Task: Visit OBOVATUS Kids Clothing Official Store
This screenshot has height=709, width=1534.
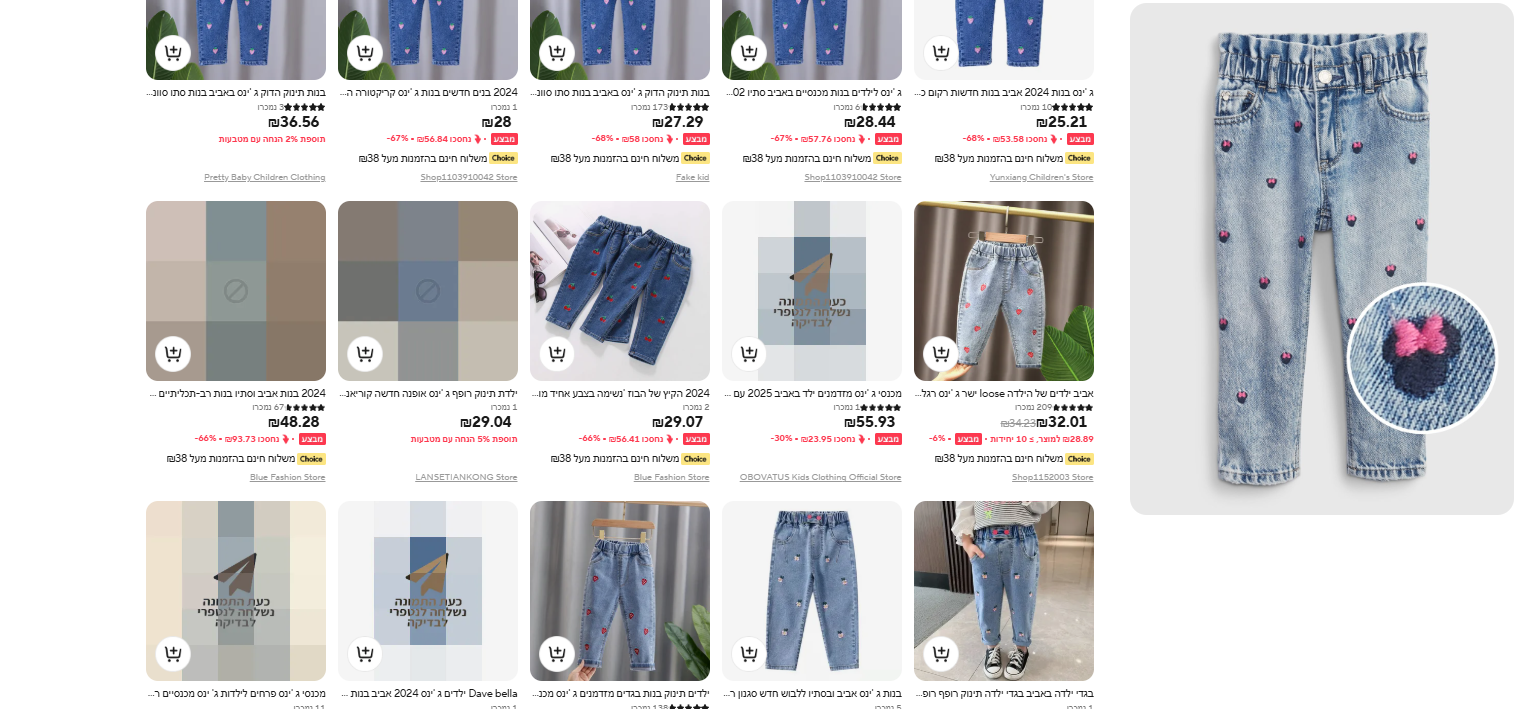Action: 821,477
